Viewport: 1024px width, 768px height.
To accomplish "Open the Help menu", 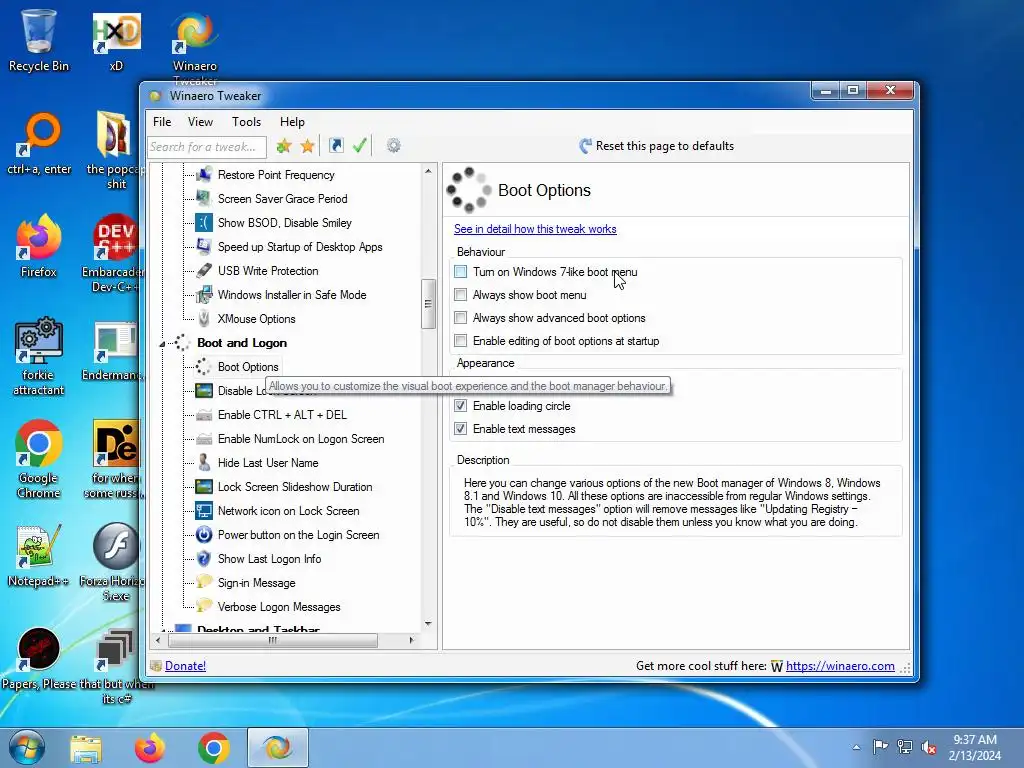I will pos(293,121).
